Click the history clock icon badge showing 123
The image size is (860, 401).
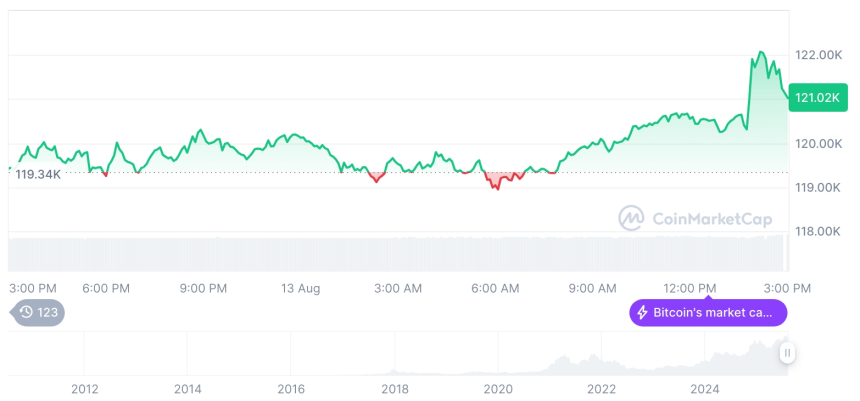tap(38, 313)
